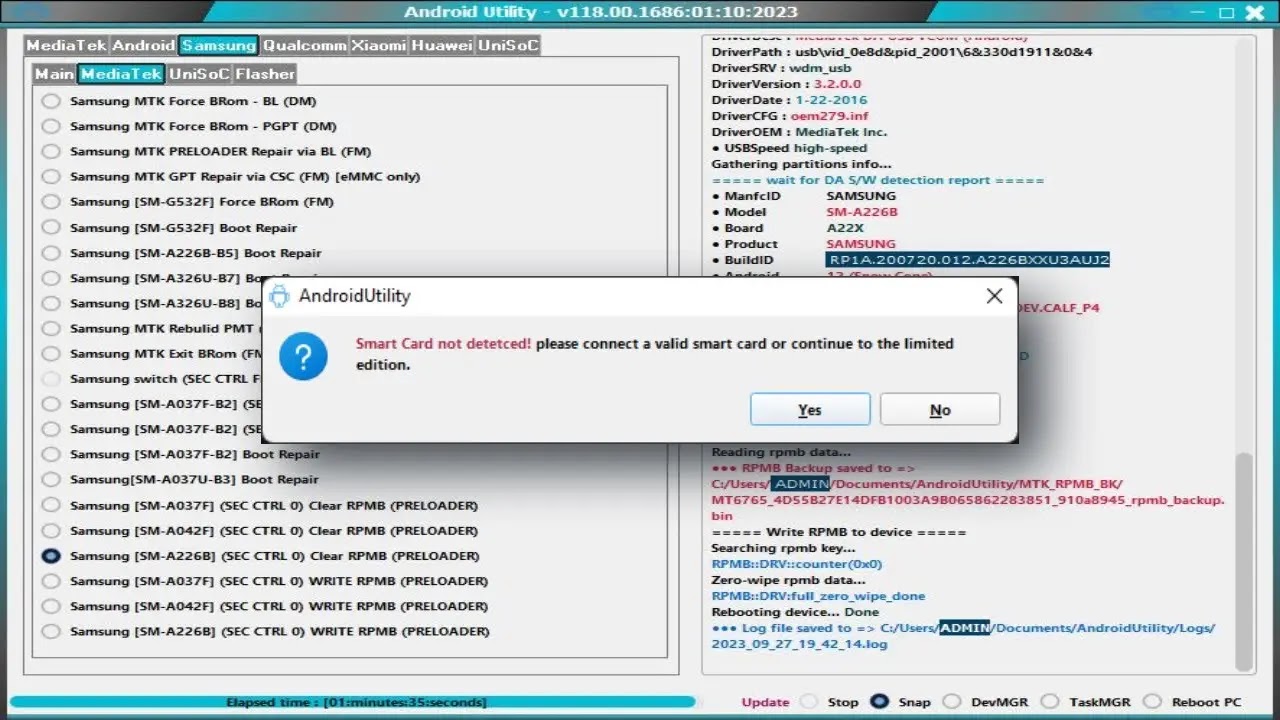This screenshot has height=720, width=1280.
Task: Click 'Write RPMB to device' log header
Action: pos(839,532)
